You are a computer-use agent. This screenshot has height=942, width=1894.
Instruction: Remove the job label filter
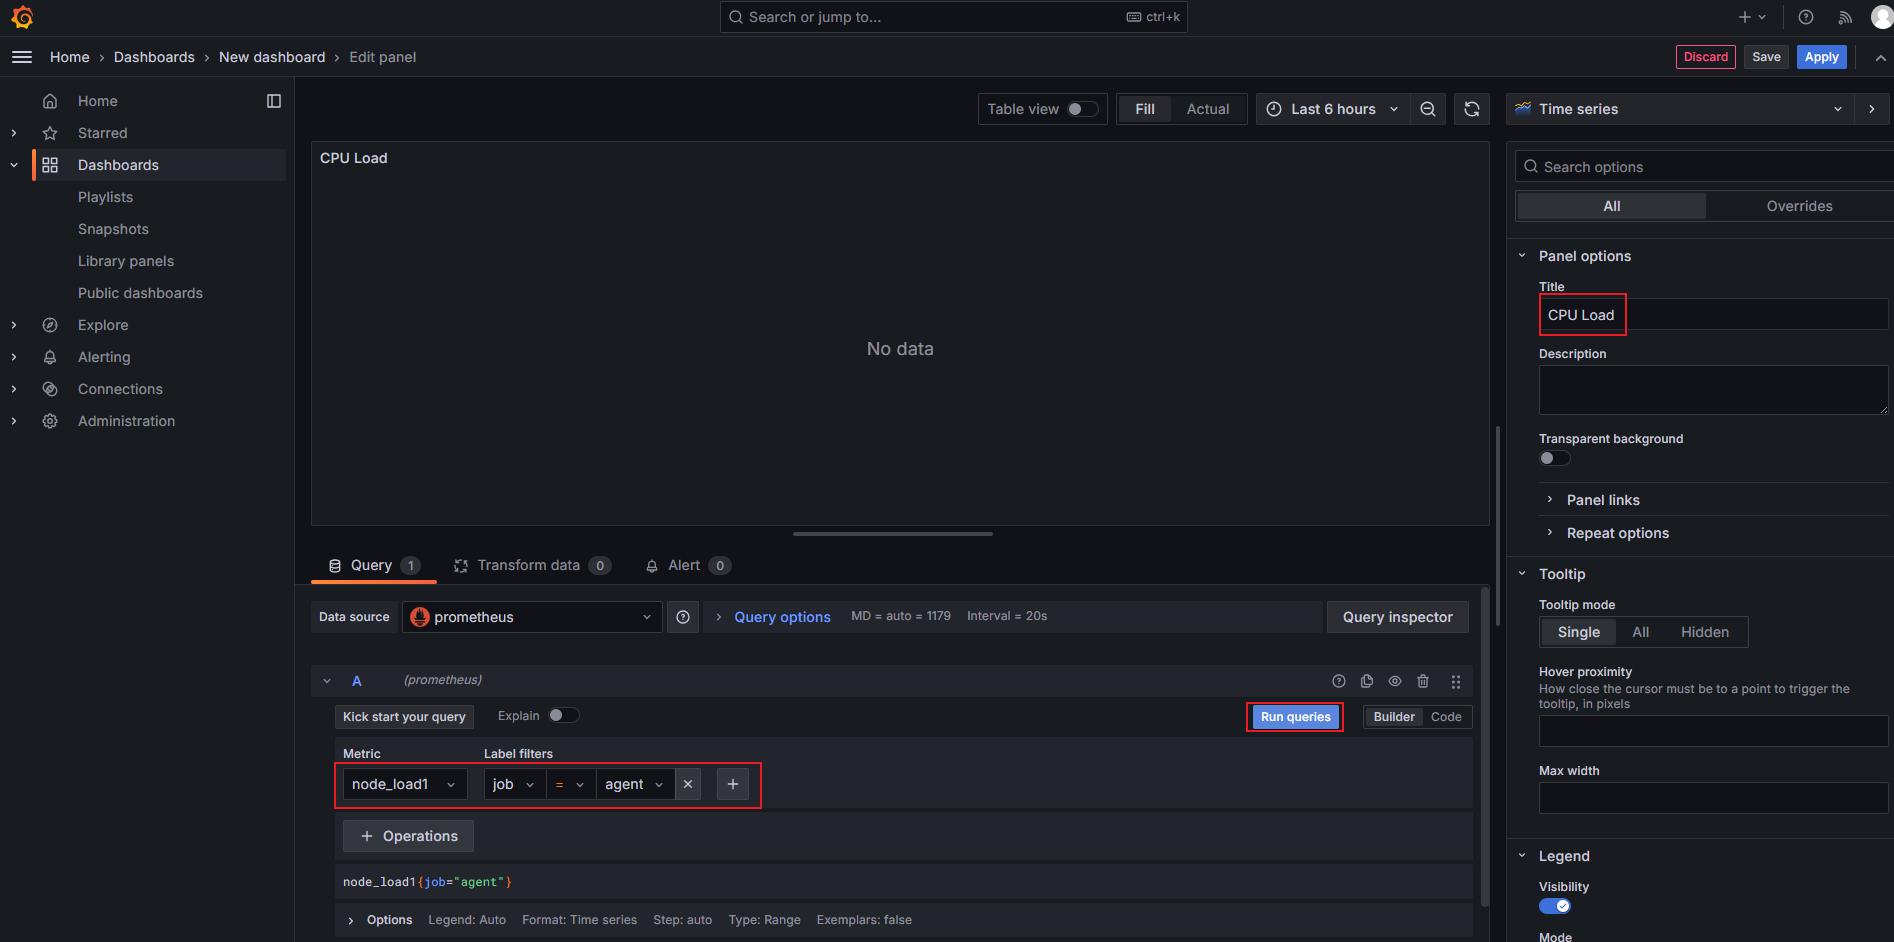coord(688,784)
